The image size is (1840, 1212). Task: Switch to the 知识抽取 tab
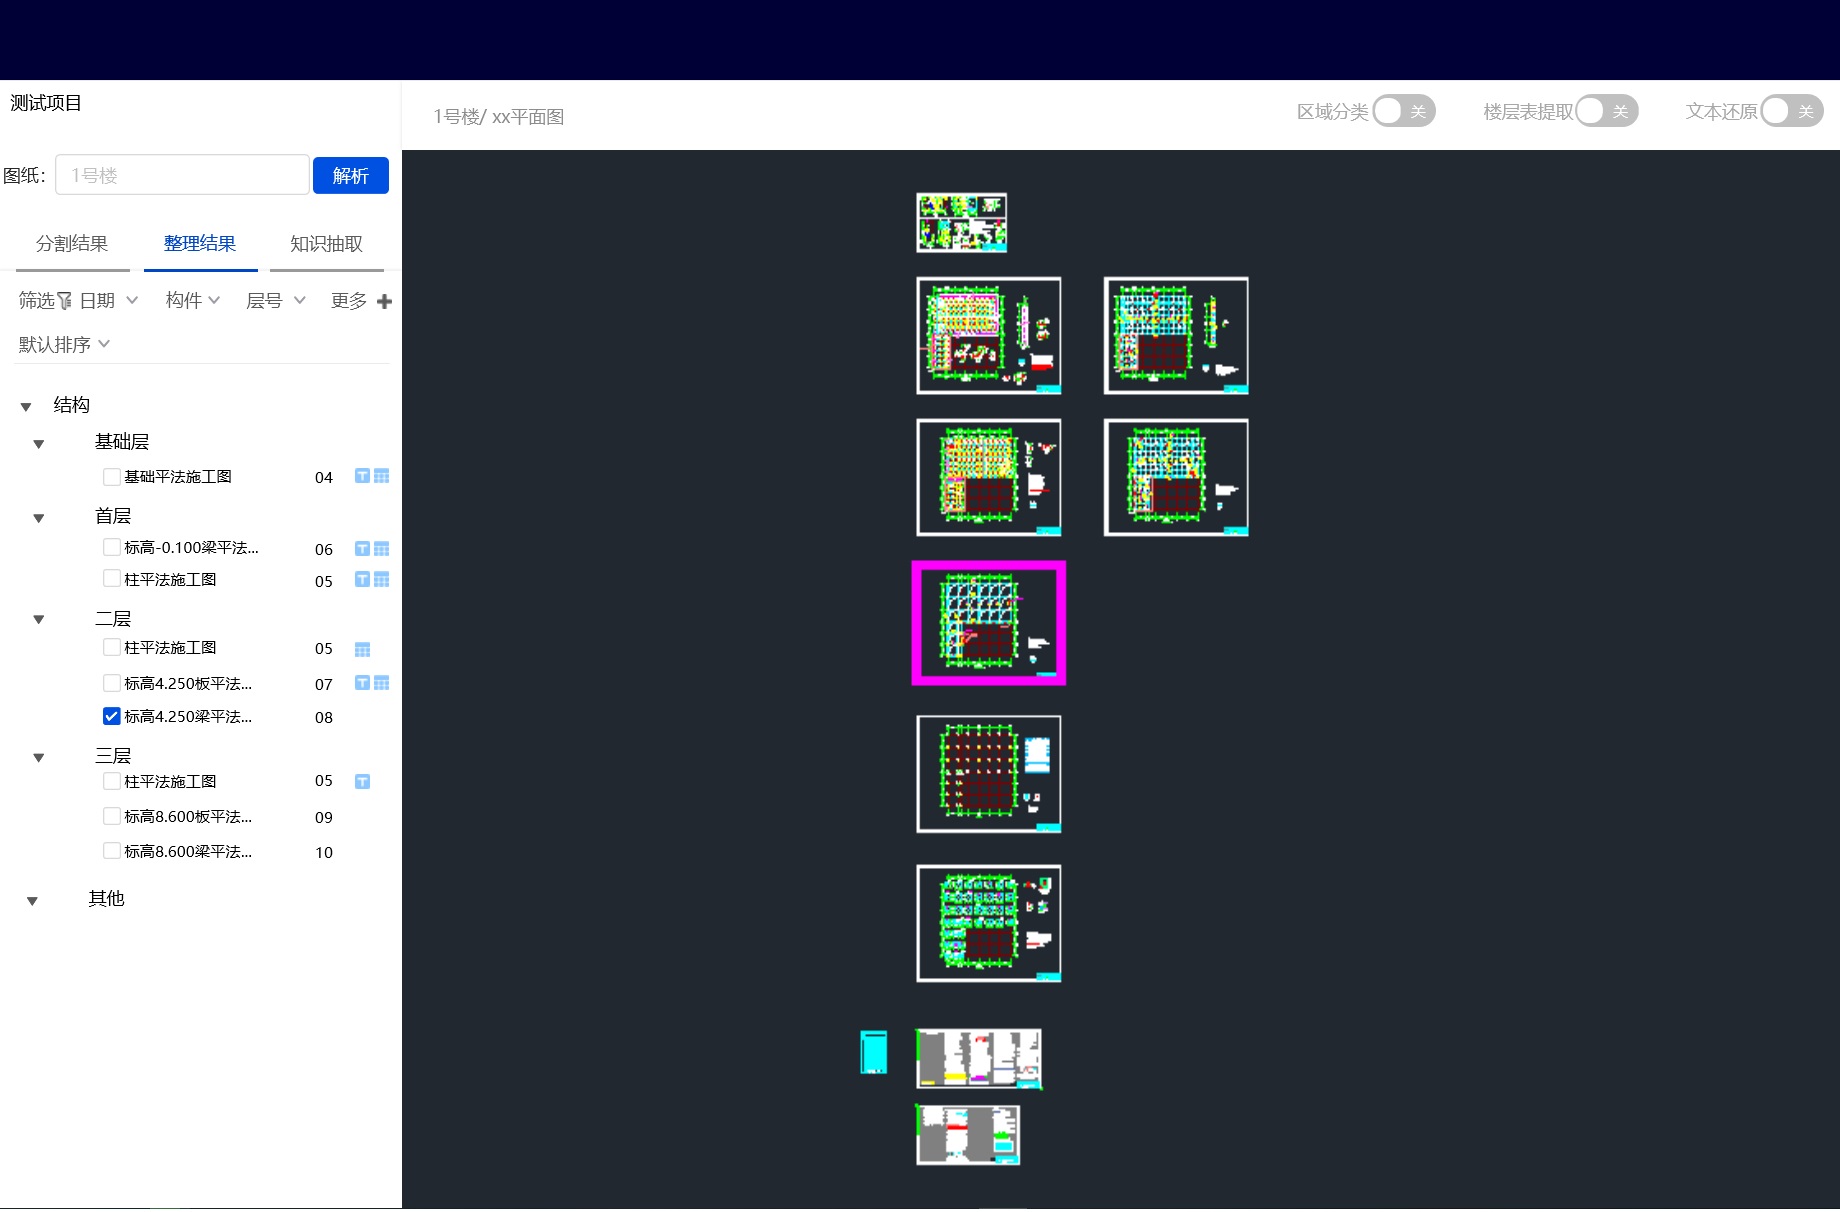tap(326, 243)
